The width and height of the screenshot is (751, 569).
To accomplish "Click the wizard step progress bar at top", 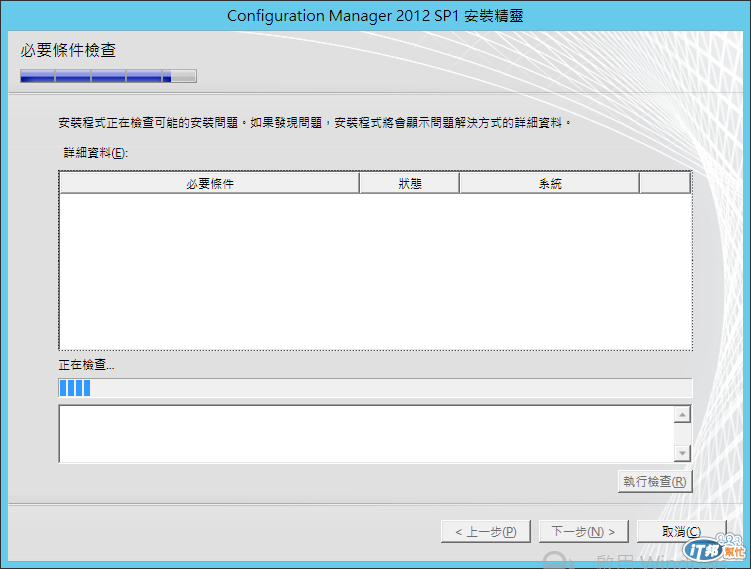I will click(108, 76).
